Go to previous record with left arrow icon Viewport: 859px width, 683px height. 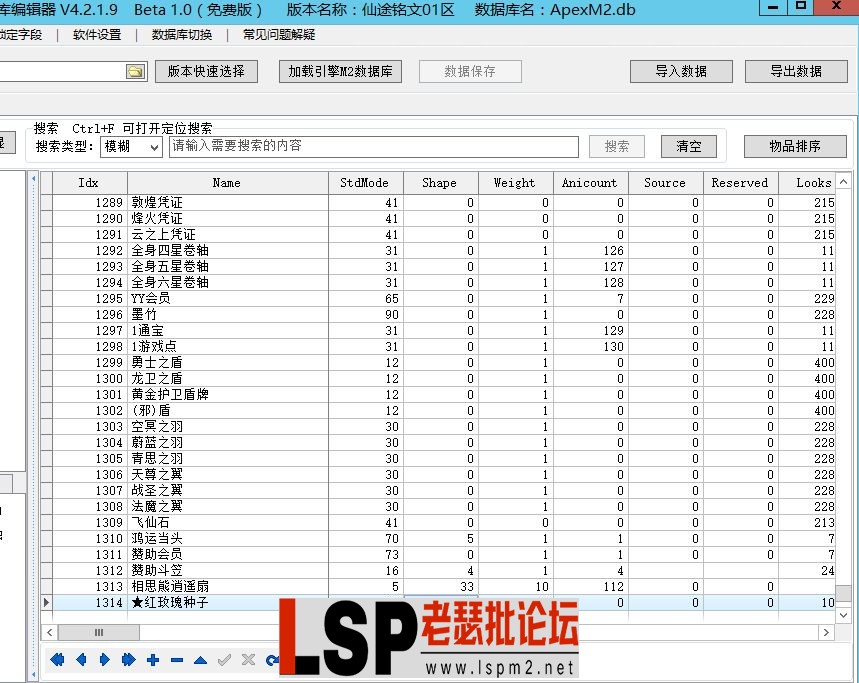coord(81,658)
